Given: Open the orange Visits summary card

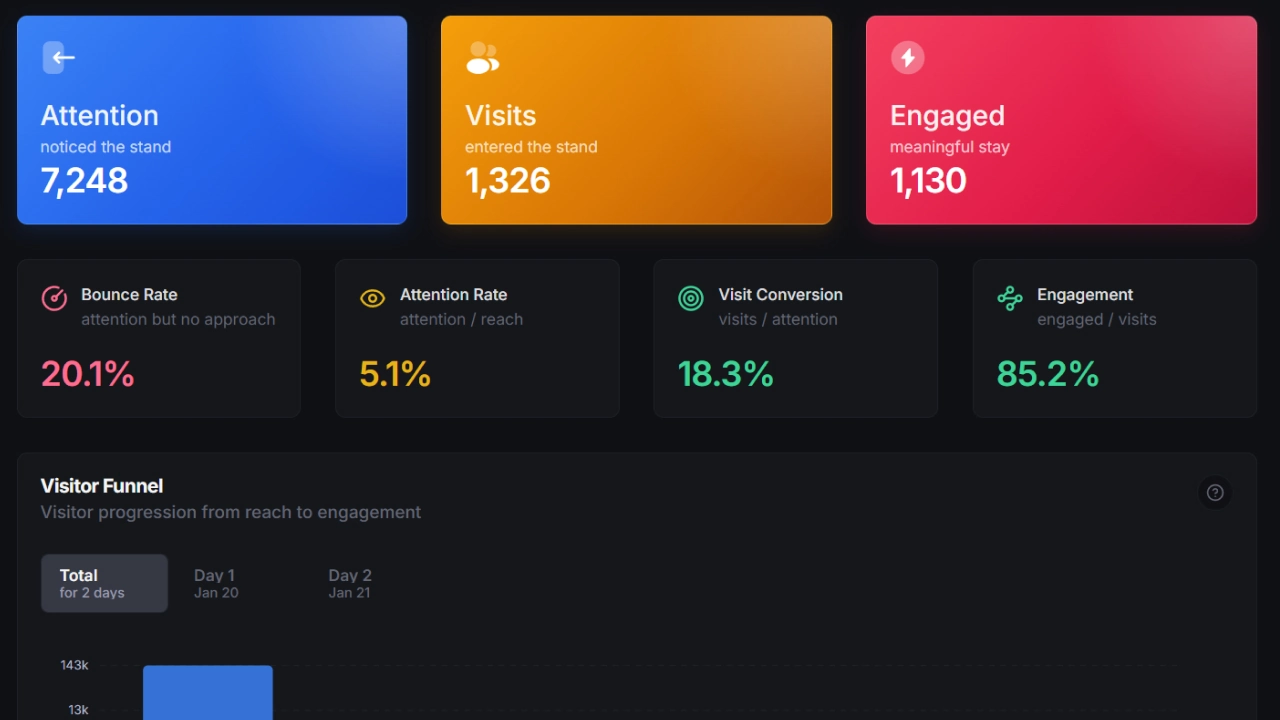Looking at the screenshot, I should 636,120.
